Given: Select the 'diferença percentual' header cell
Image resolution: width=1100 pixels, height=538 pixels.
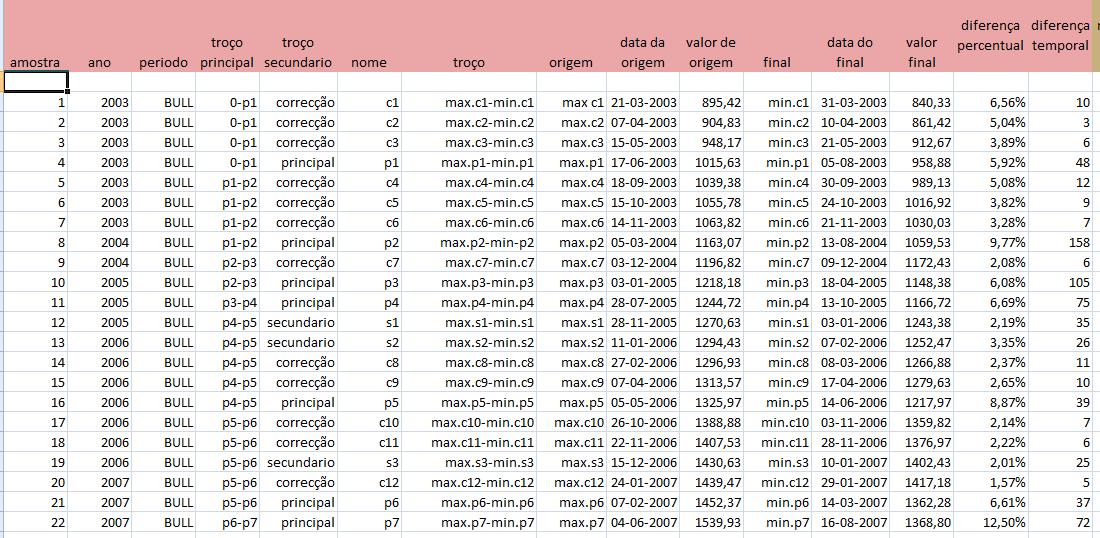Looking at the screenshot, I should pyautogui.click(x=991, y=36).
